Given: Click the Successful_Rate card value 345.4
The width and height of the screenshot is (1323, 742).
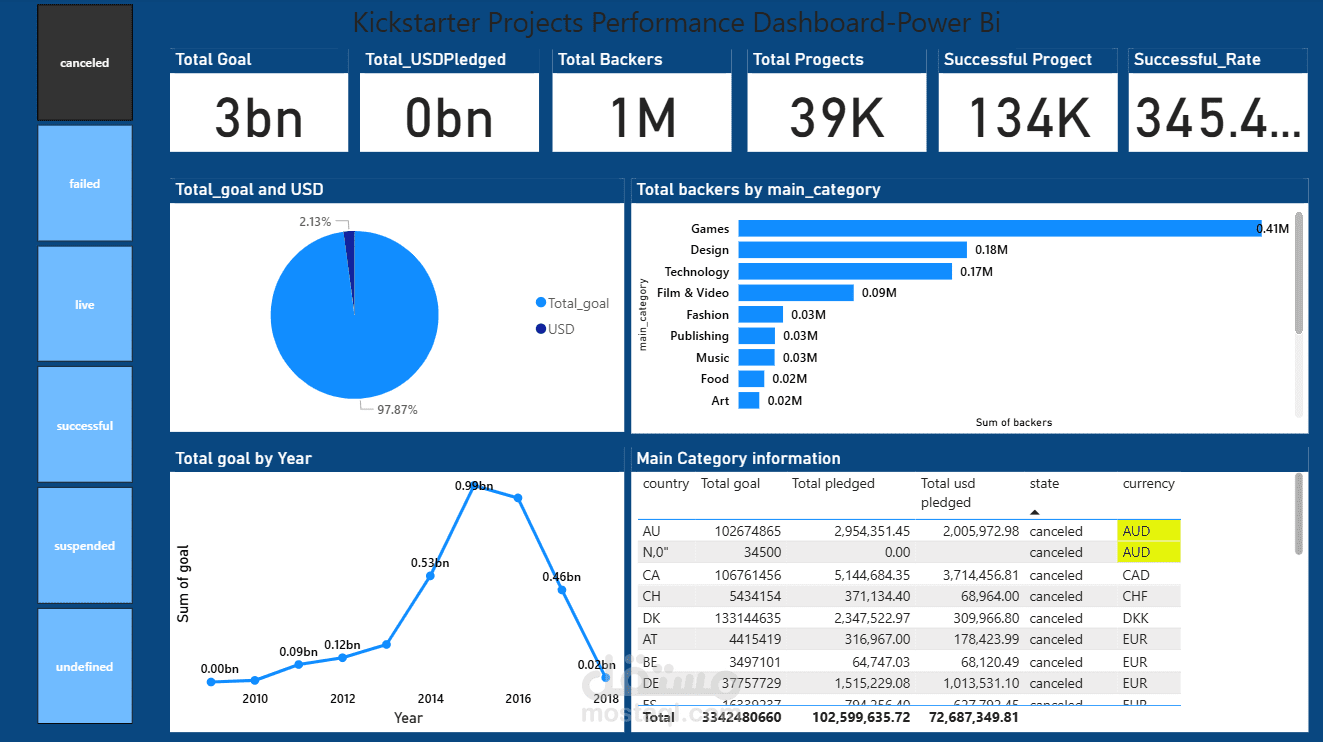Looking at the screenshot, I should (1219, 118).
